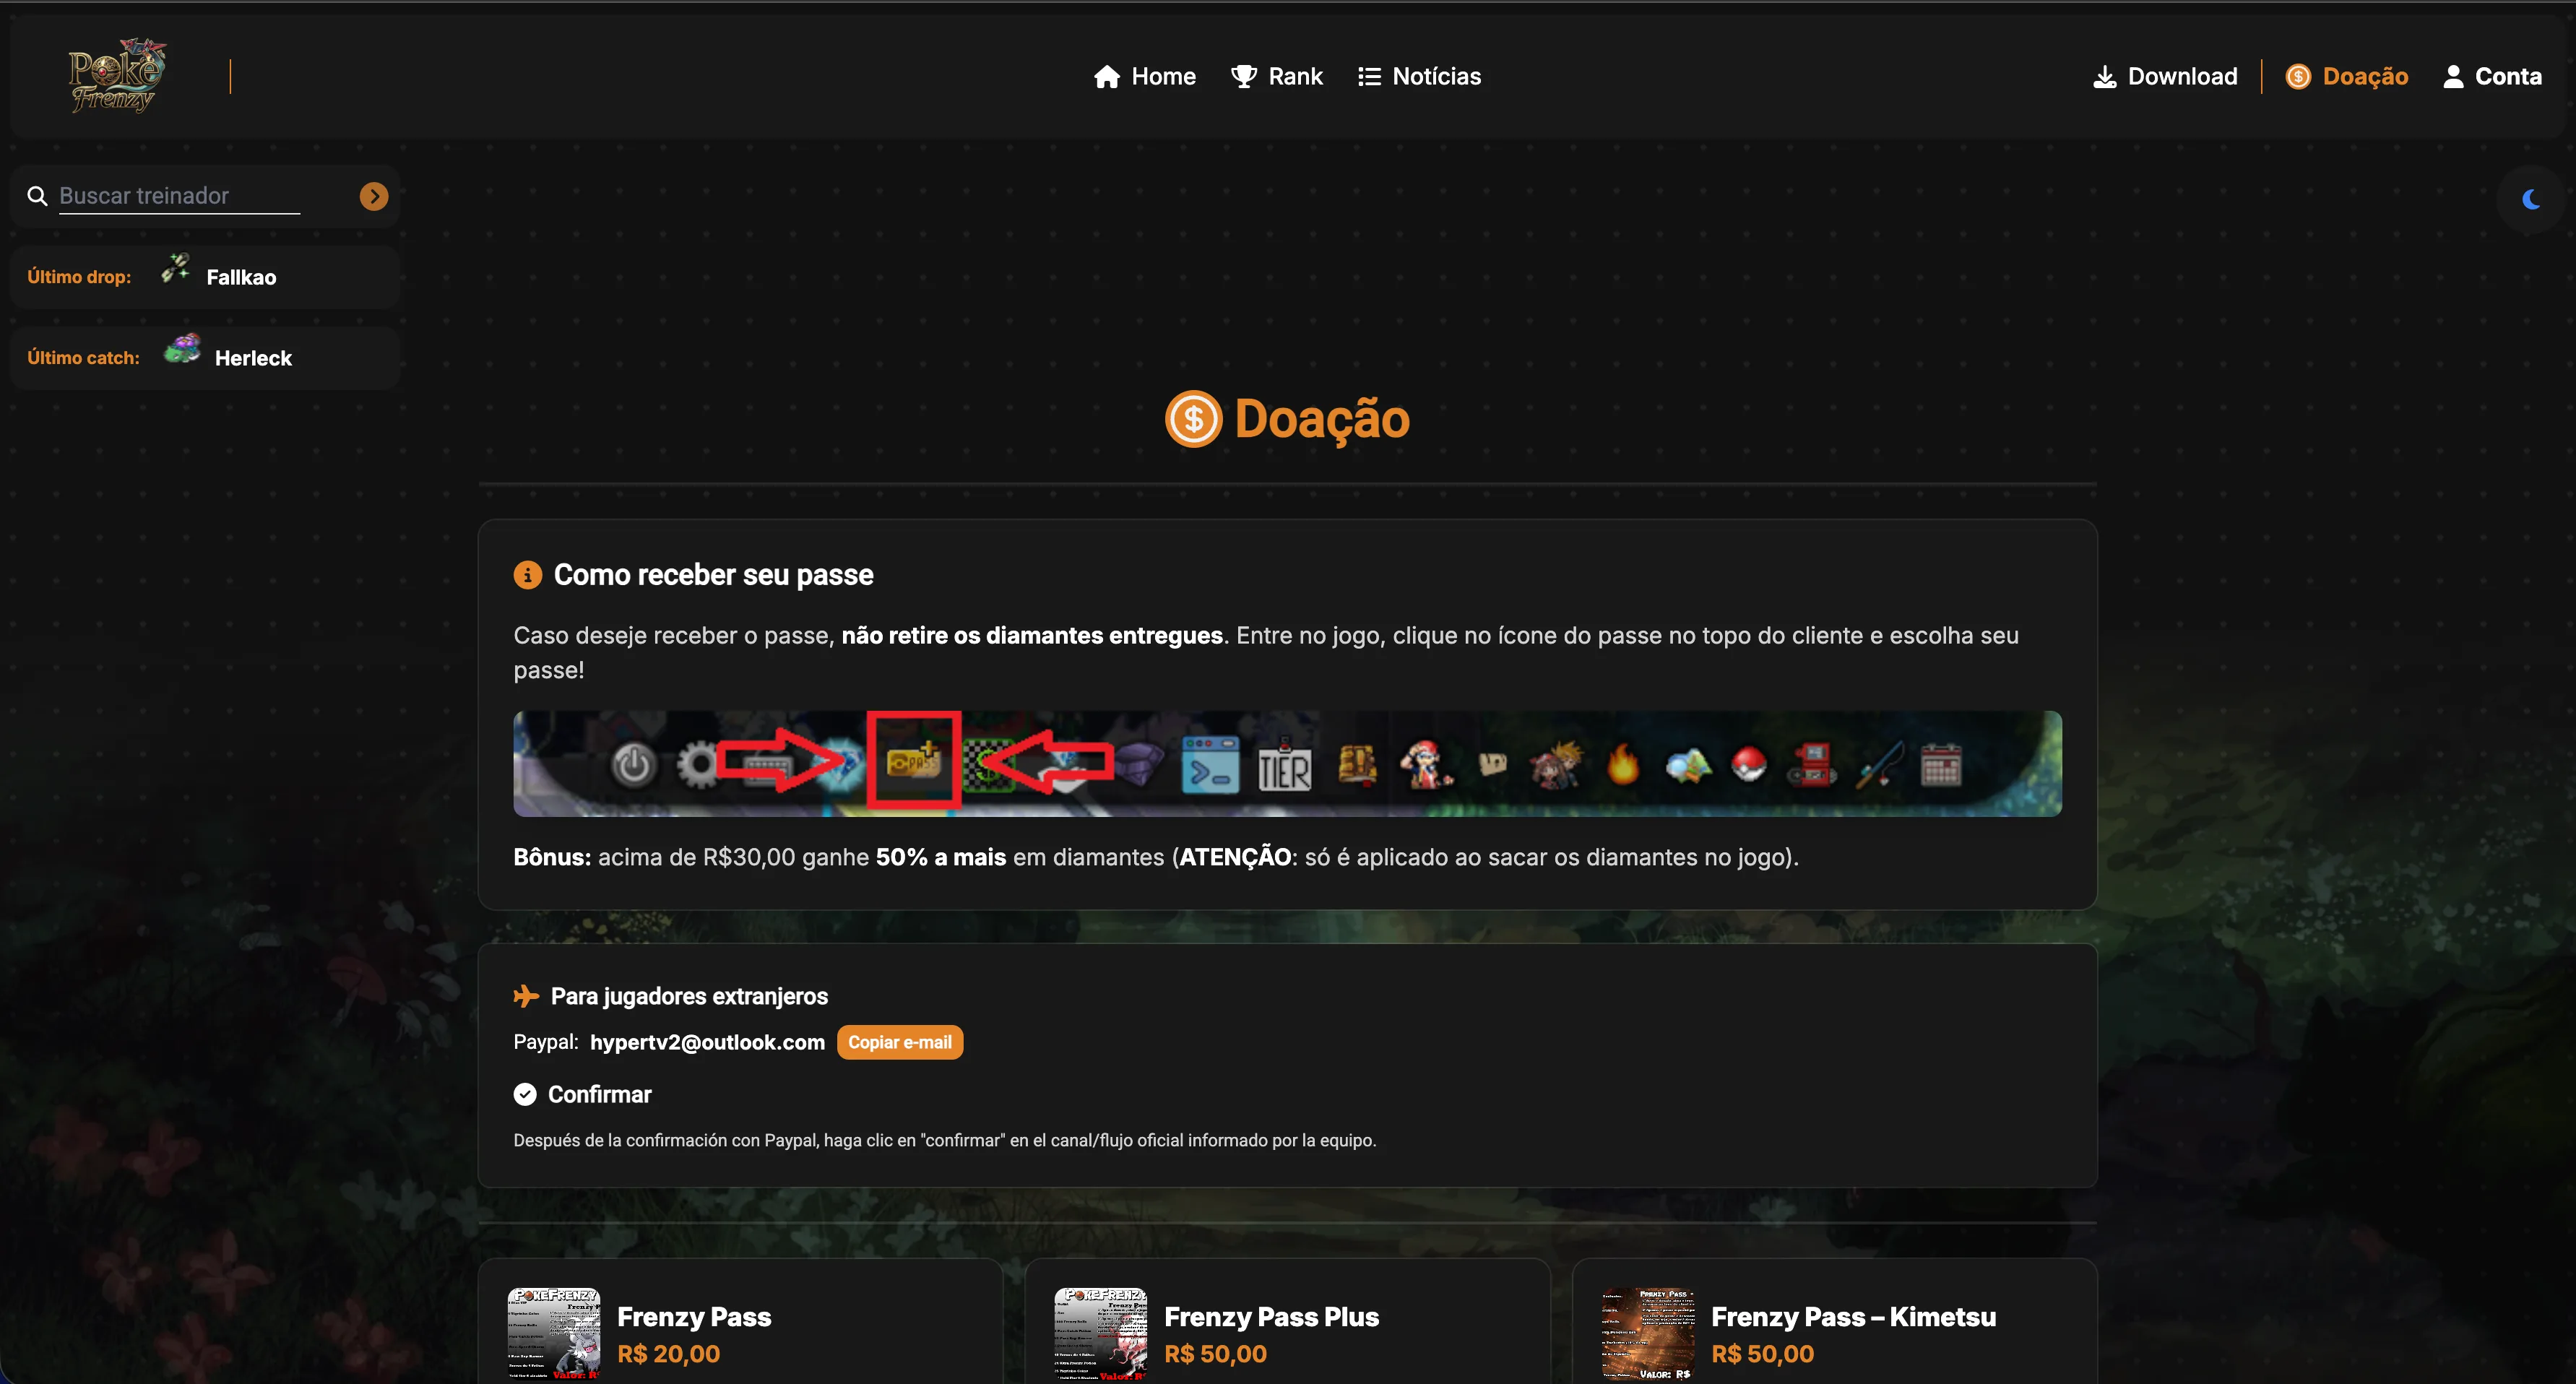The width and height of the screenshot is (2576, 1384).
Task: Open the Download page
Action: [2165, 77]
